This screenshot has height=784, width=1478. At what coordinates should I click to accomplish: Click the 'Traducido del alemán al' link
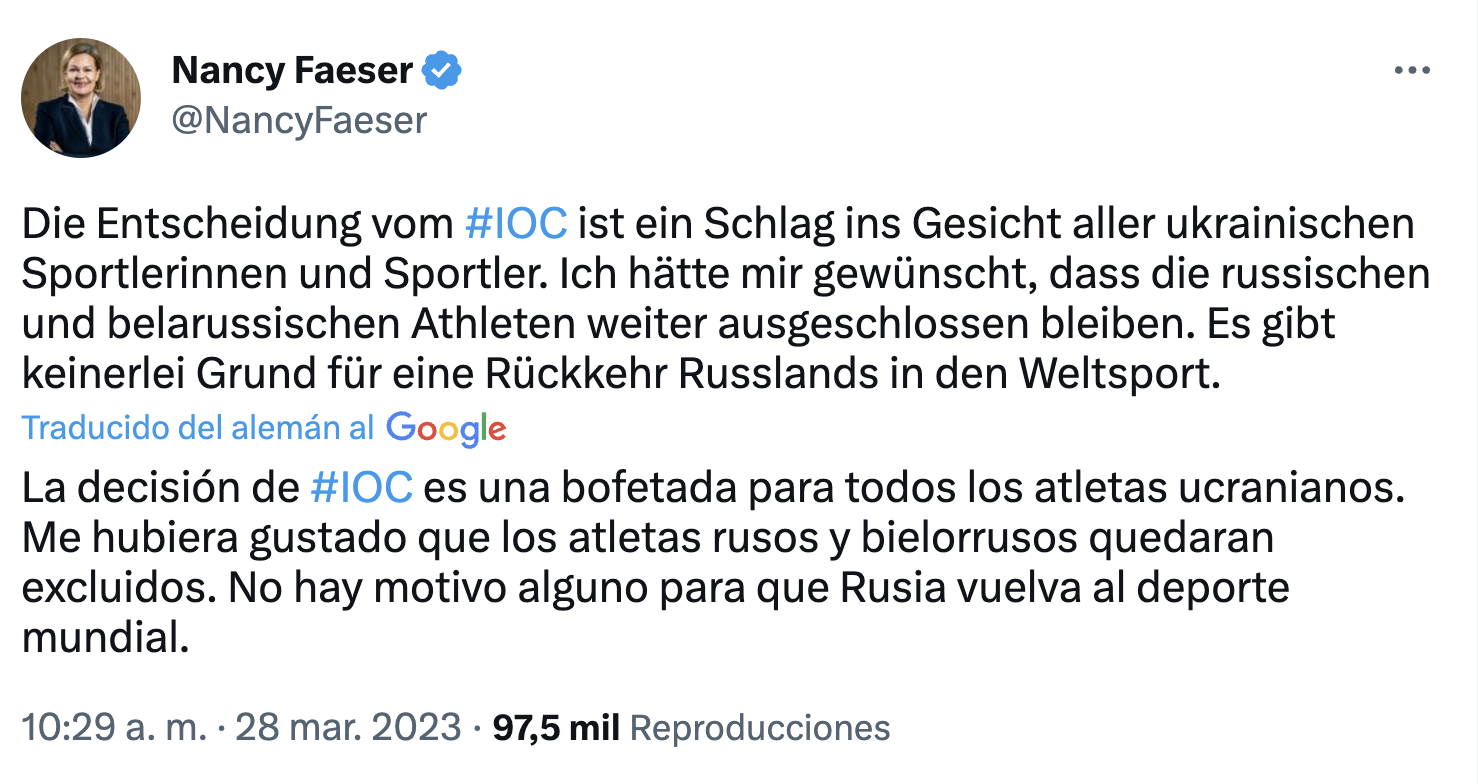197,428
